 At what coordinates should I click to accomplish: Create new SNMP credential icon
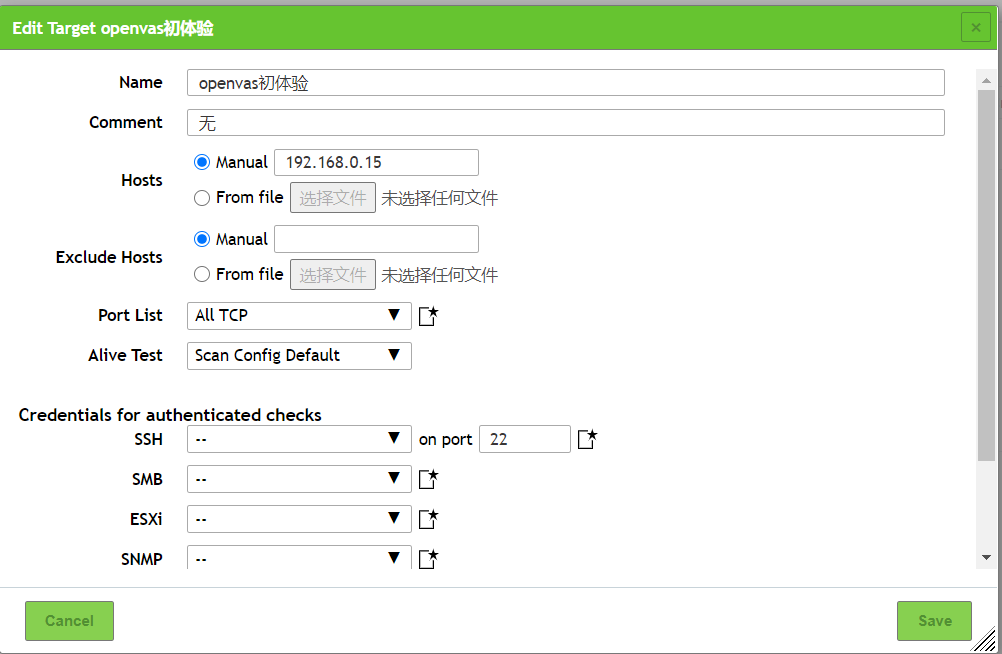[428, 559]
